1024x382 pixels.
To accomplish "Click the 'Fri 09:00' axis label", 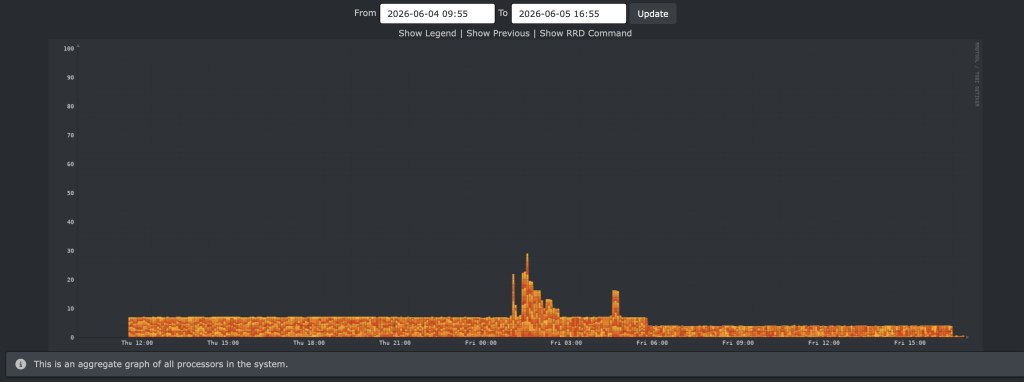I will tap(737, 343).
